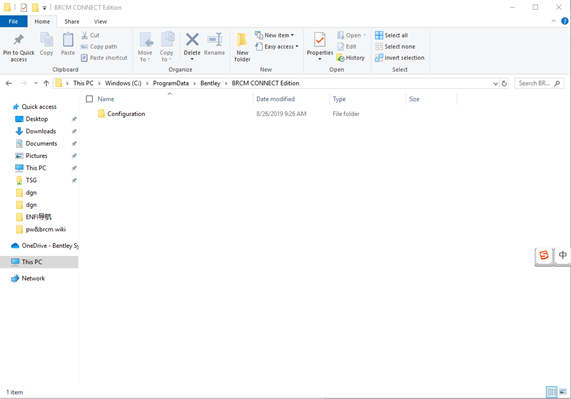This screenshot has height=399, width=571.
Task: Click the Delete ribbon button
Action: coord(192,46)
